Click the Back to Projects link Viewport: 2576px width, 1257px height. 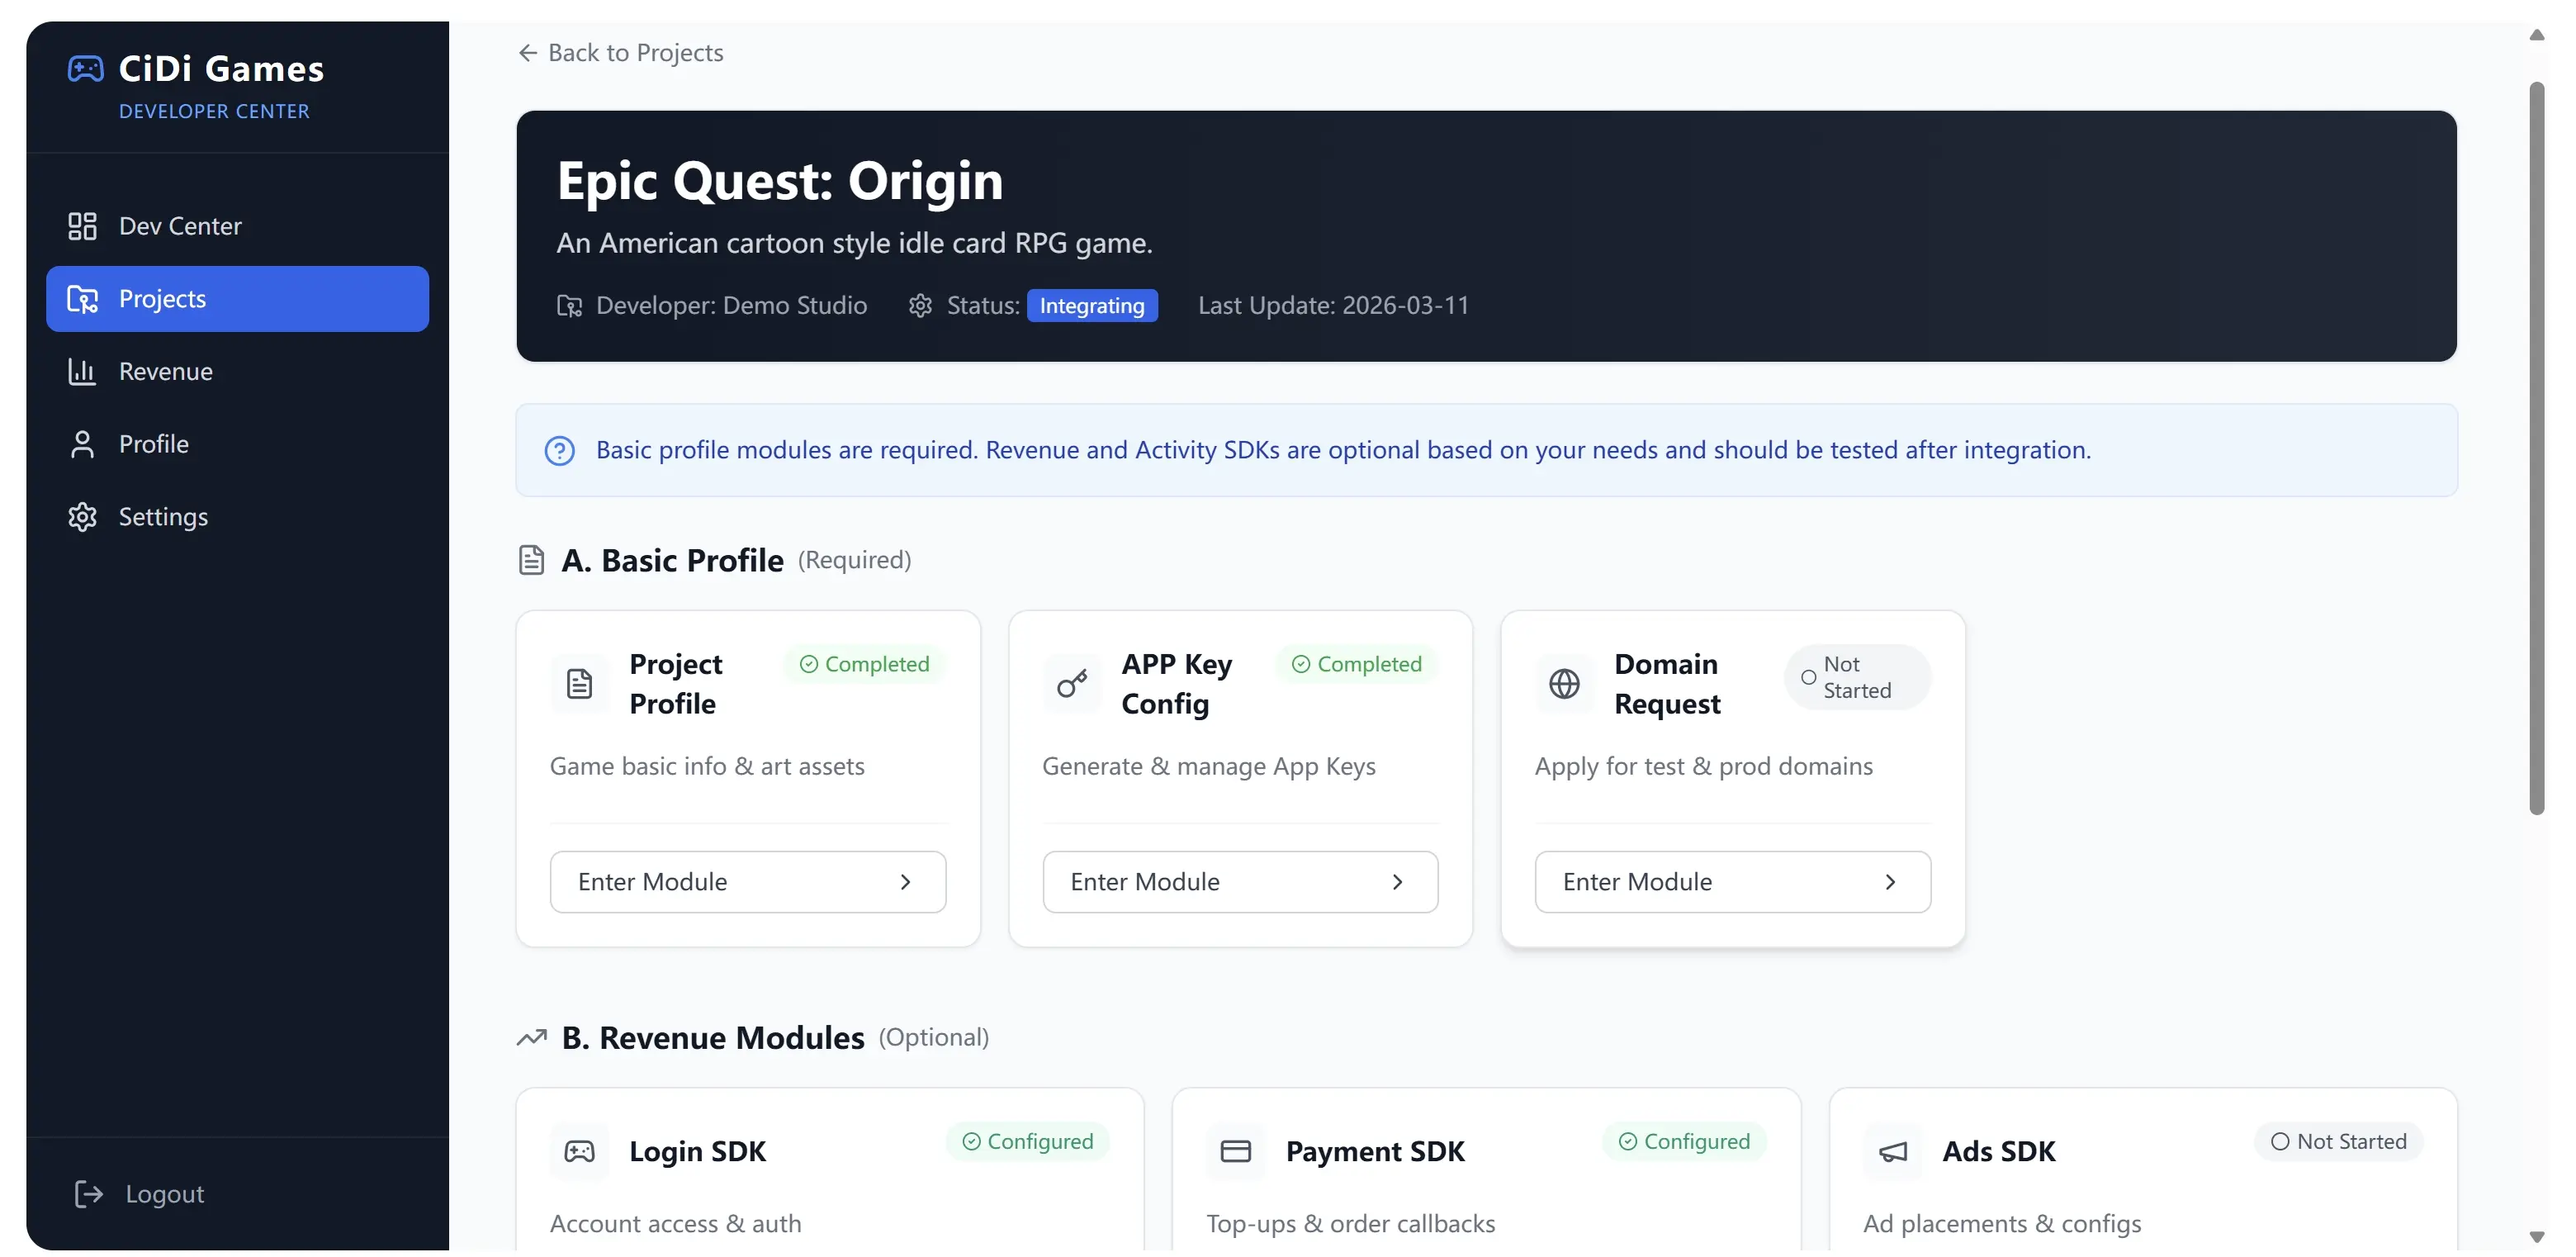(x=621, y=53)
